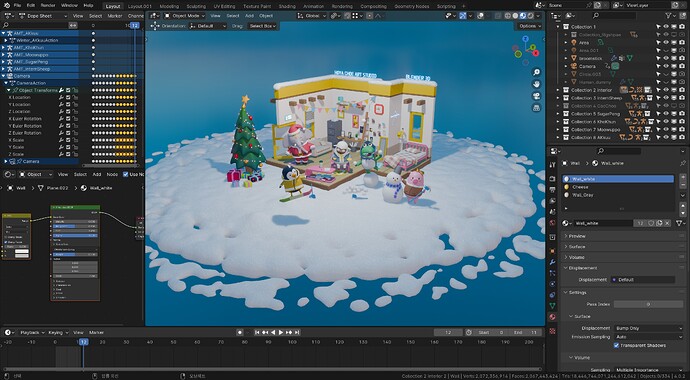Toggle eye visibility of Collection 5 SugarPeng
The image size is (690, 380).
pyautogui.click(x=666, y=114)
